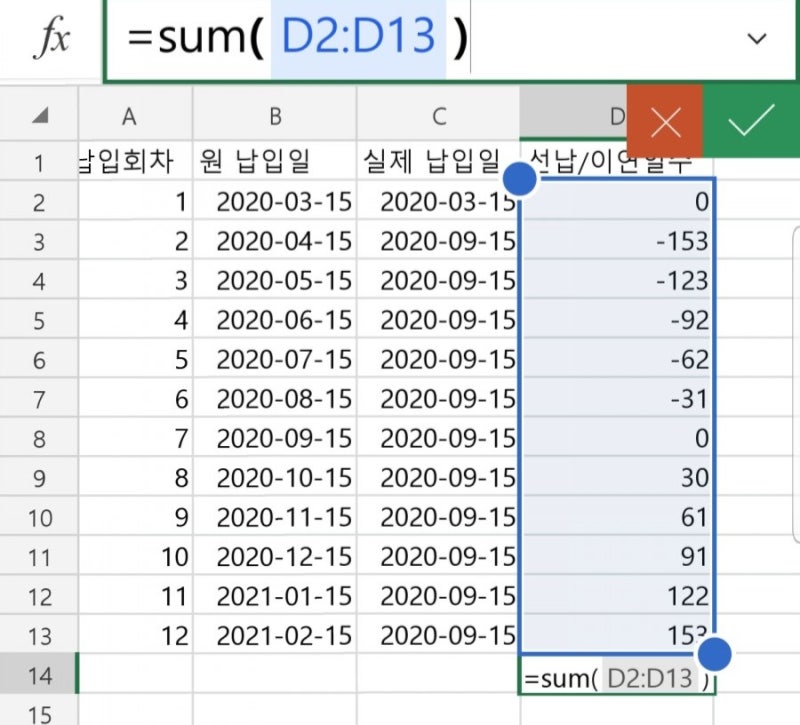Select cell with date 2021-01-15
This screenshot has height=725, width=800.
point(275,596)
